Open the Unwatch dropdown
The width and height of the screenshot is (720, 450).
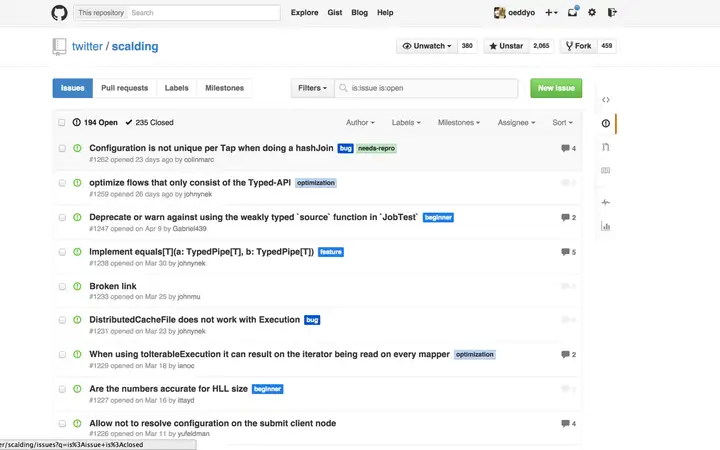click(x=427, y=46)
